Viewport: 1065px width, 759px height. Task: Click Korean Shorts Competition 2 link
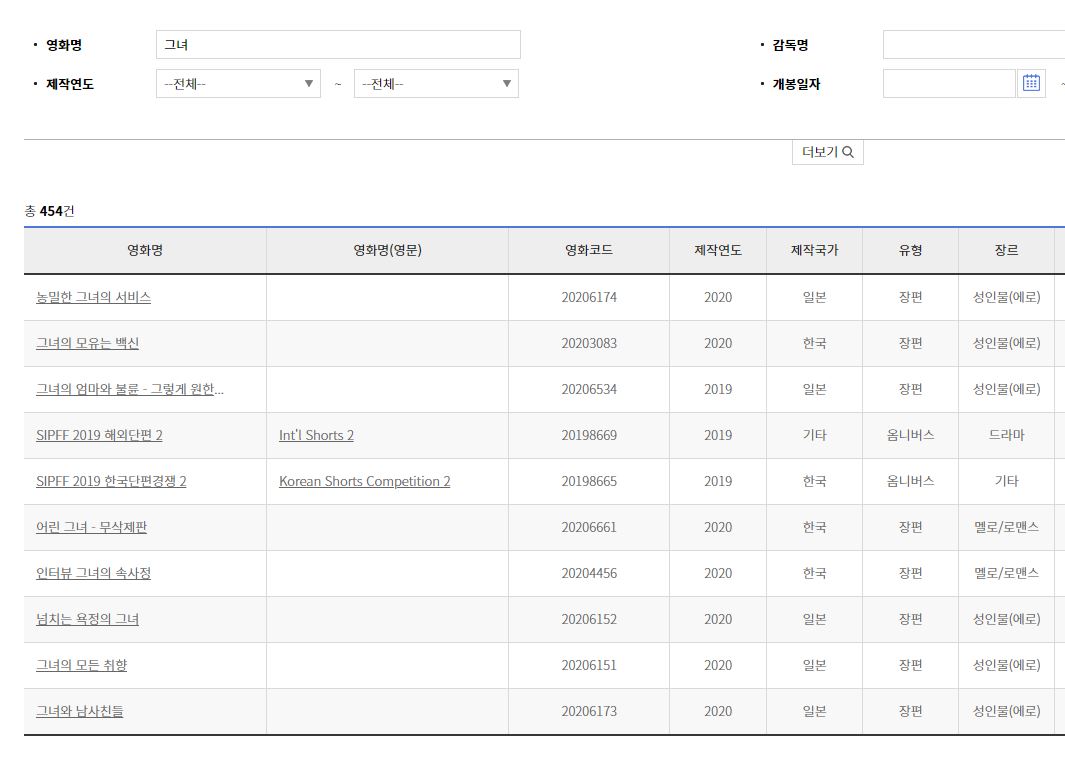coord(364,482)
